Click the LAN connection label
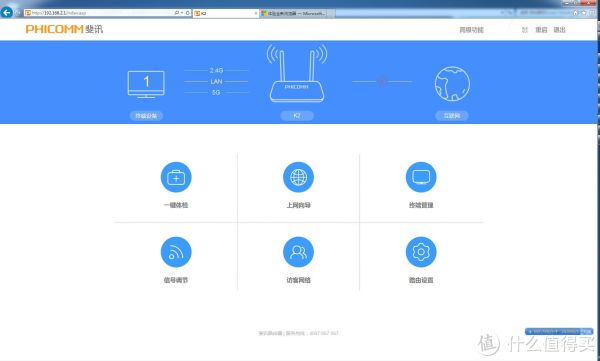The image size is (600, 361). coord(216,82)
